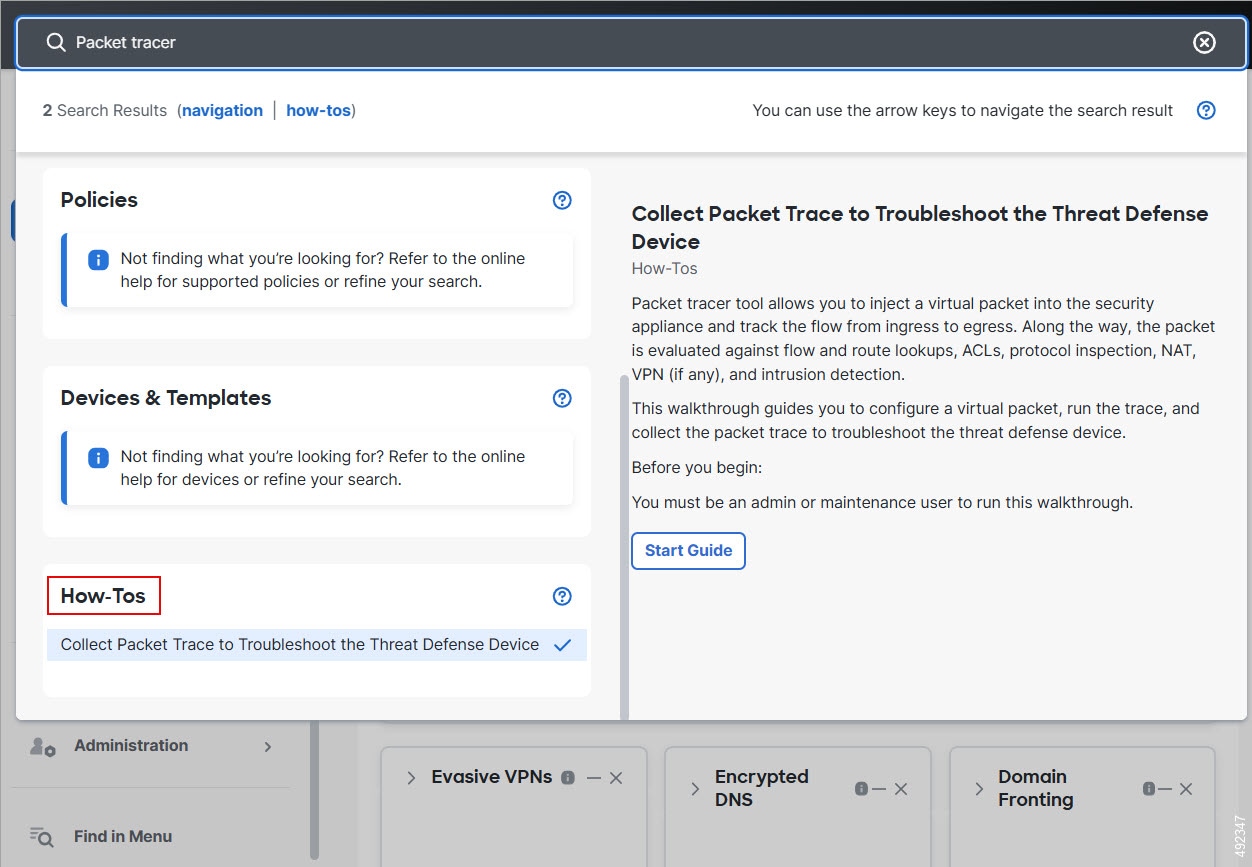Expand the Encrypted DNS widget chevron
The height and width of the screenshot is (867, 1252).
click(x=695, y=788)
